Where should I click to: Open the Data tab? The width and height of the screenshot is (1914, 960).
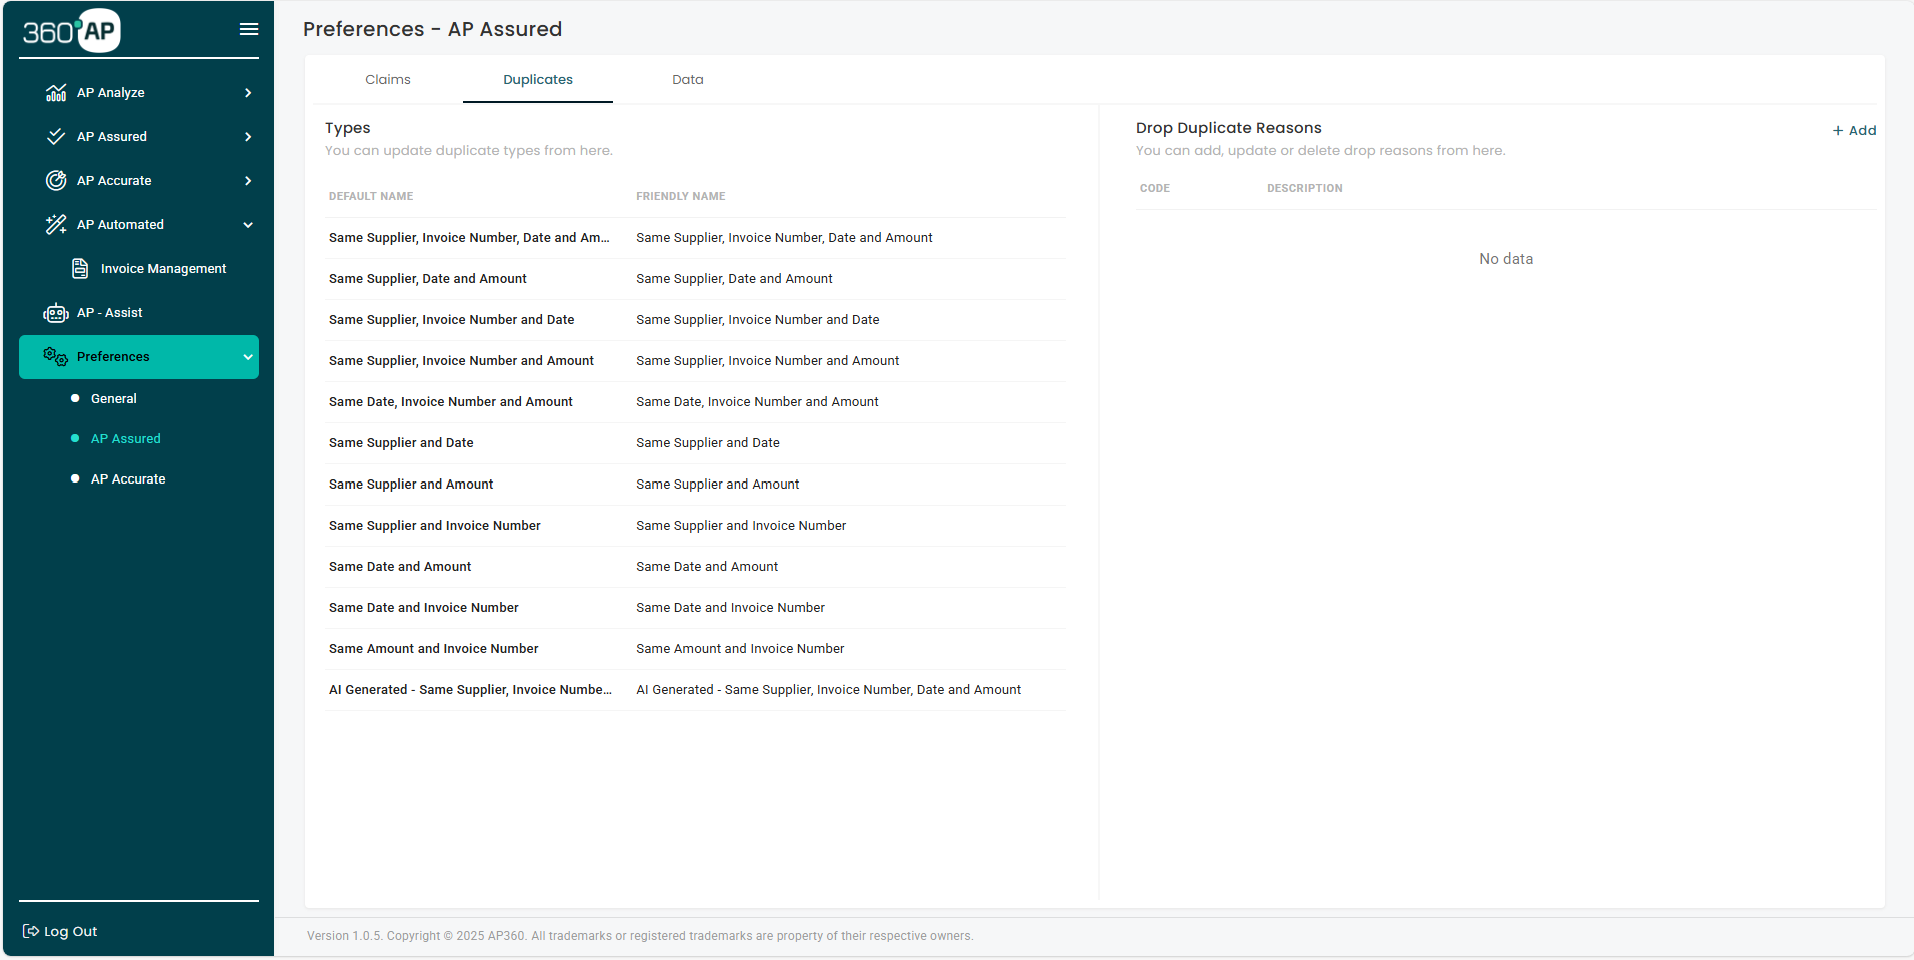coord(687,79)
